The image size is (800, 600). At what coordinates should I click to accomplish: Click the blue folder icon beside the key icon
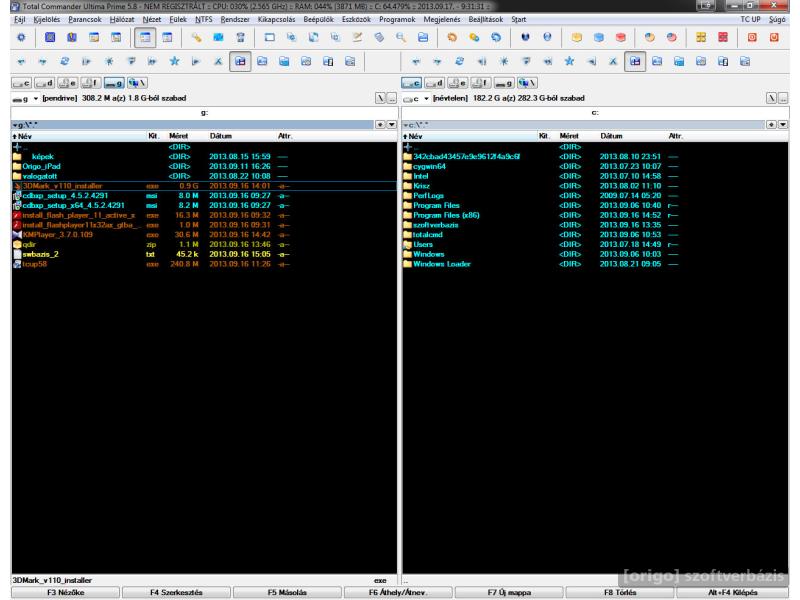(x=218, y=37)
